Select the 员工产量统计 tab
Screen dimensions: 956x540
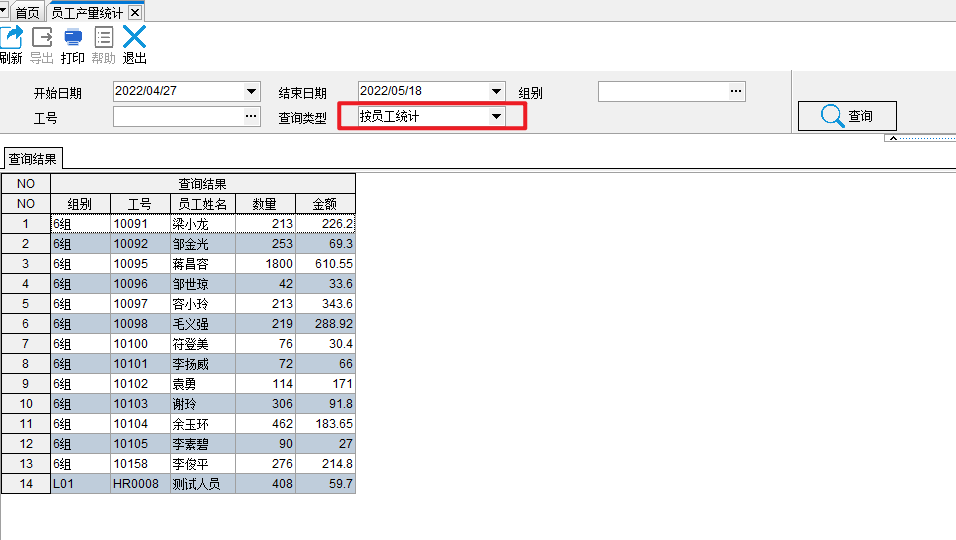pyautogui.click(x=87, y=13)
